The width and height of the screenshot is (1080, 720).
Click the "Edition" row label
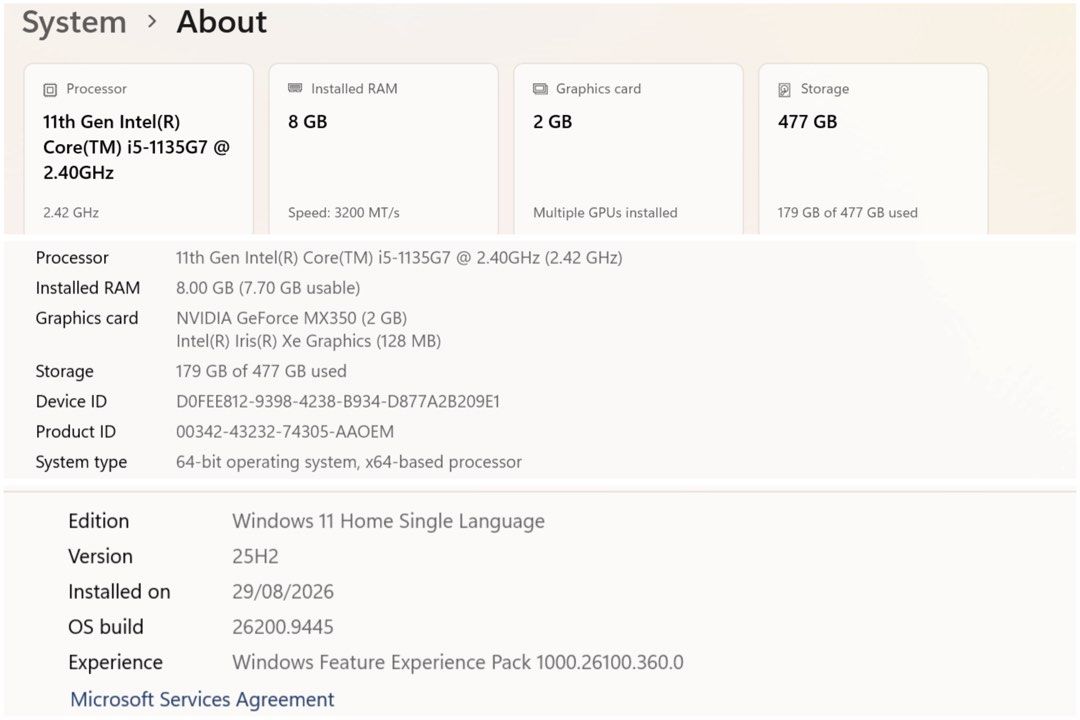(98, 521)
